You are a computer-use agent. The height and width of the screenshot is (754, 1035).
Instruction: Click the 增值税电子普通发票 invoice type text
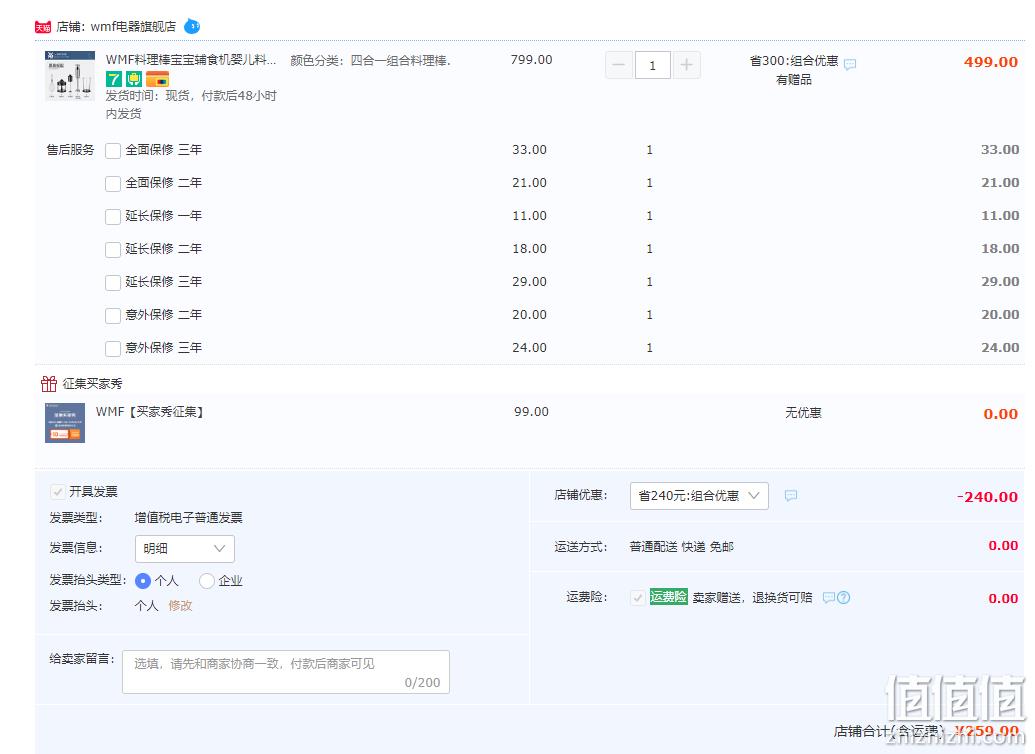[x=188, y=518]
